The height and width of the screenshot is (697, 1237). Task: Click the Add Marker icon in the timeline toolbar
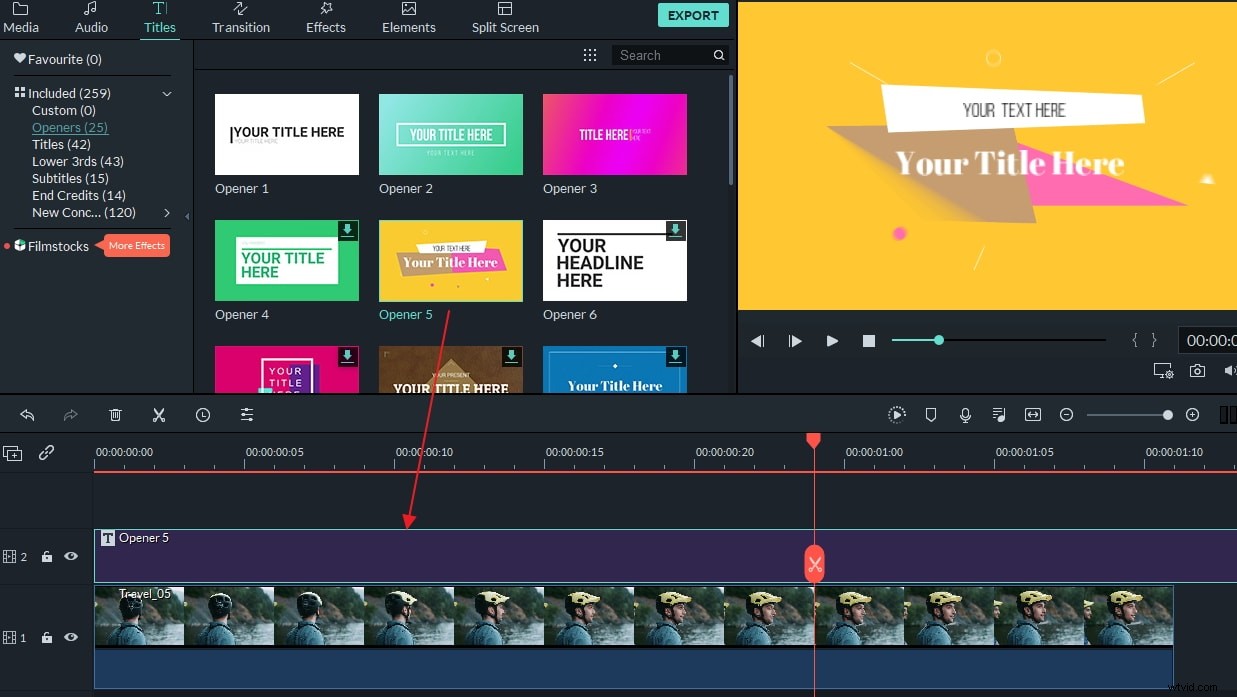[931, 414]
